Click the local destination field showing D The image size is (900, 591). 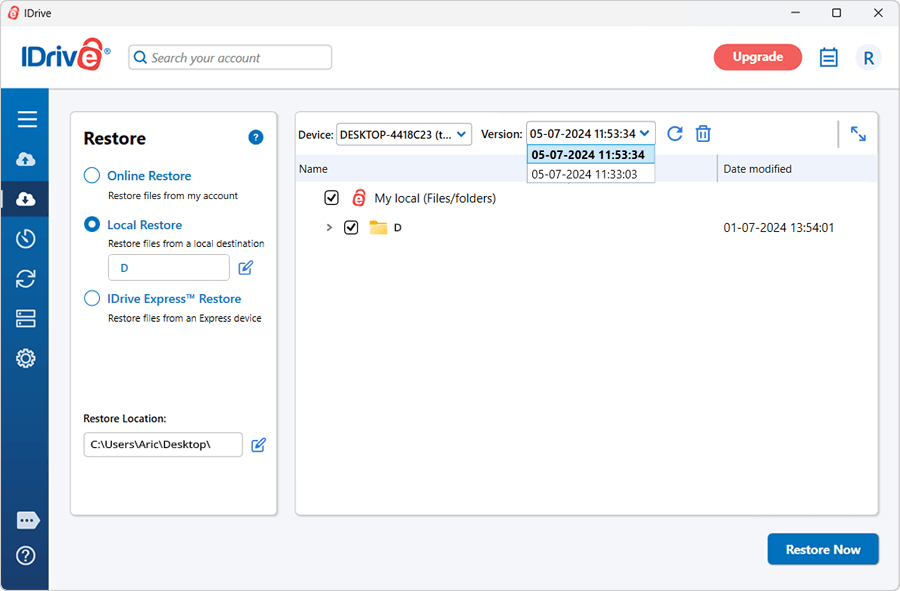tap(169, 268)
